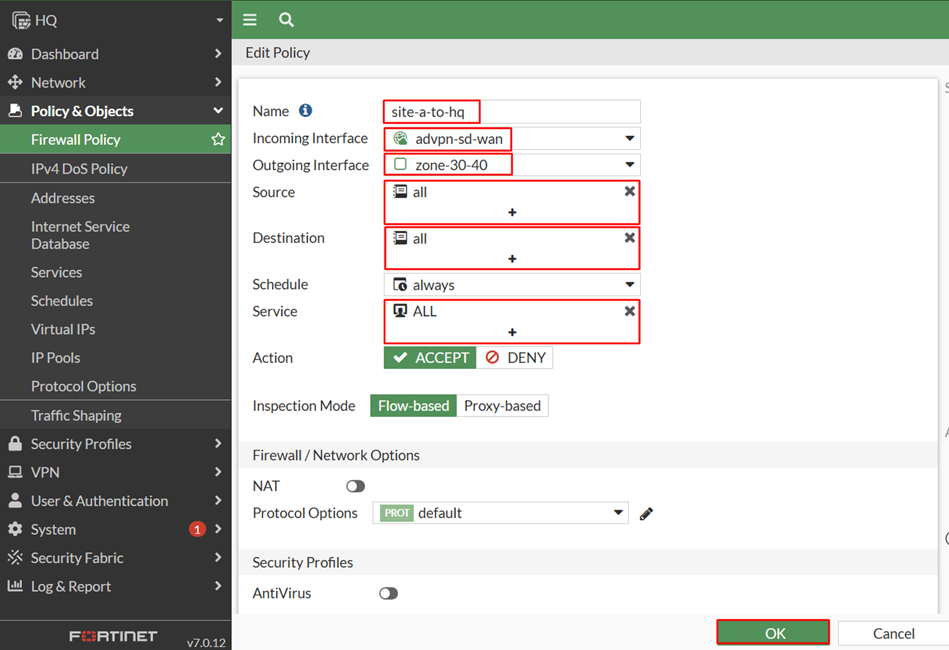Open the Protocol Options dropdown
The image size is (949, 650).
(618, 513)
